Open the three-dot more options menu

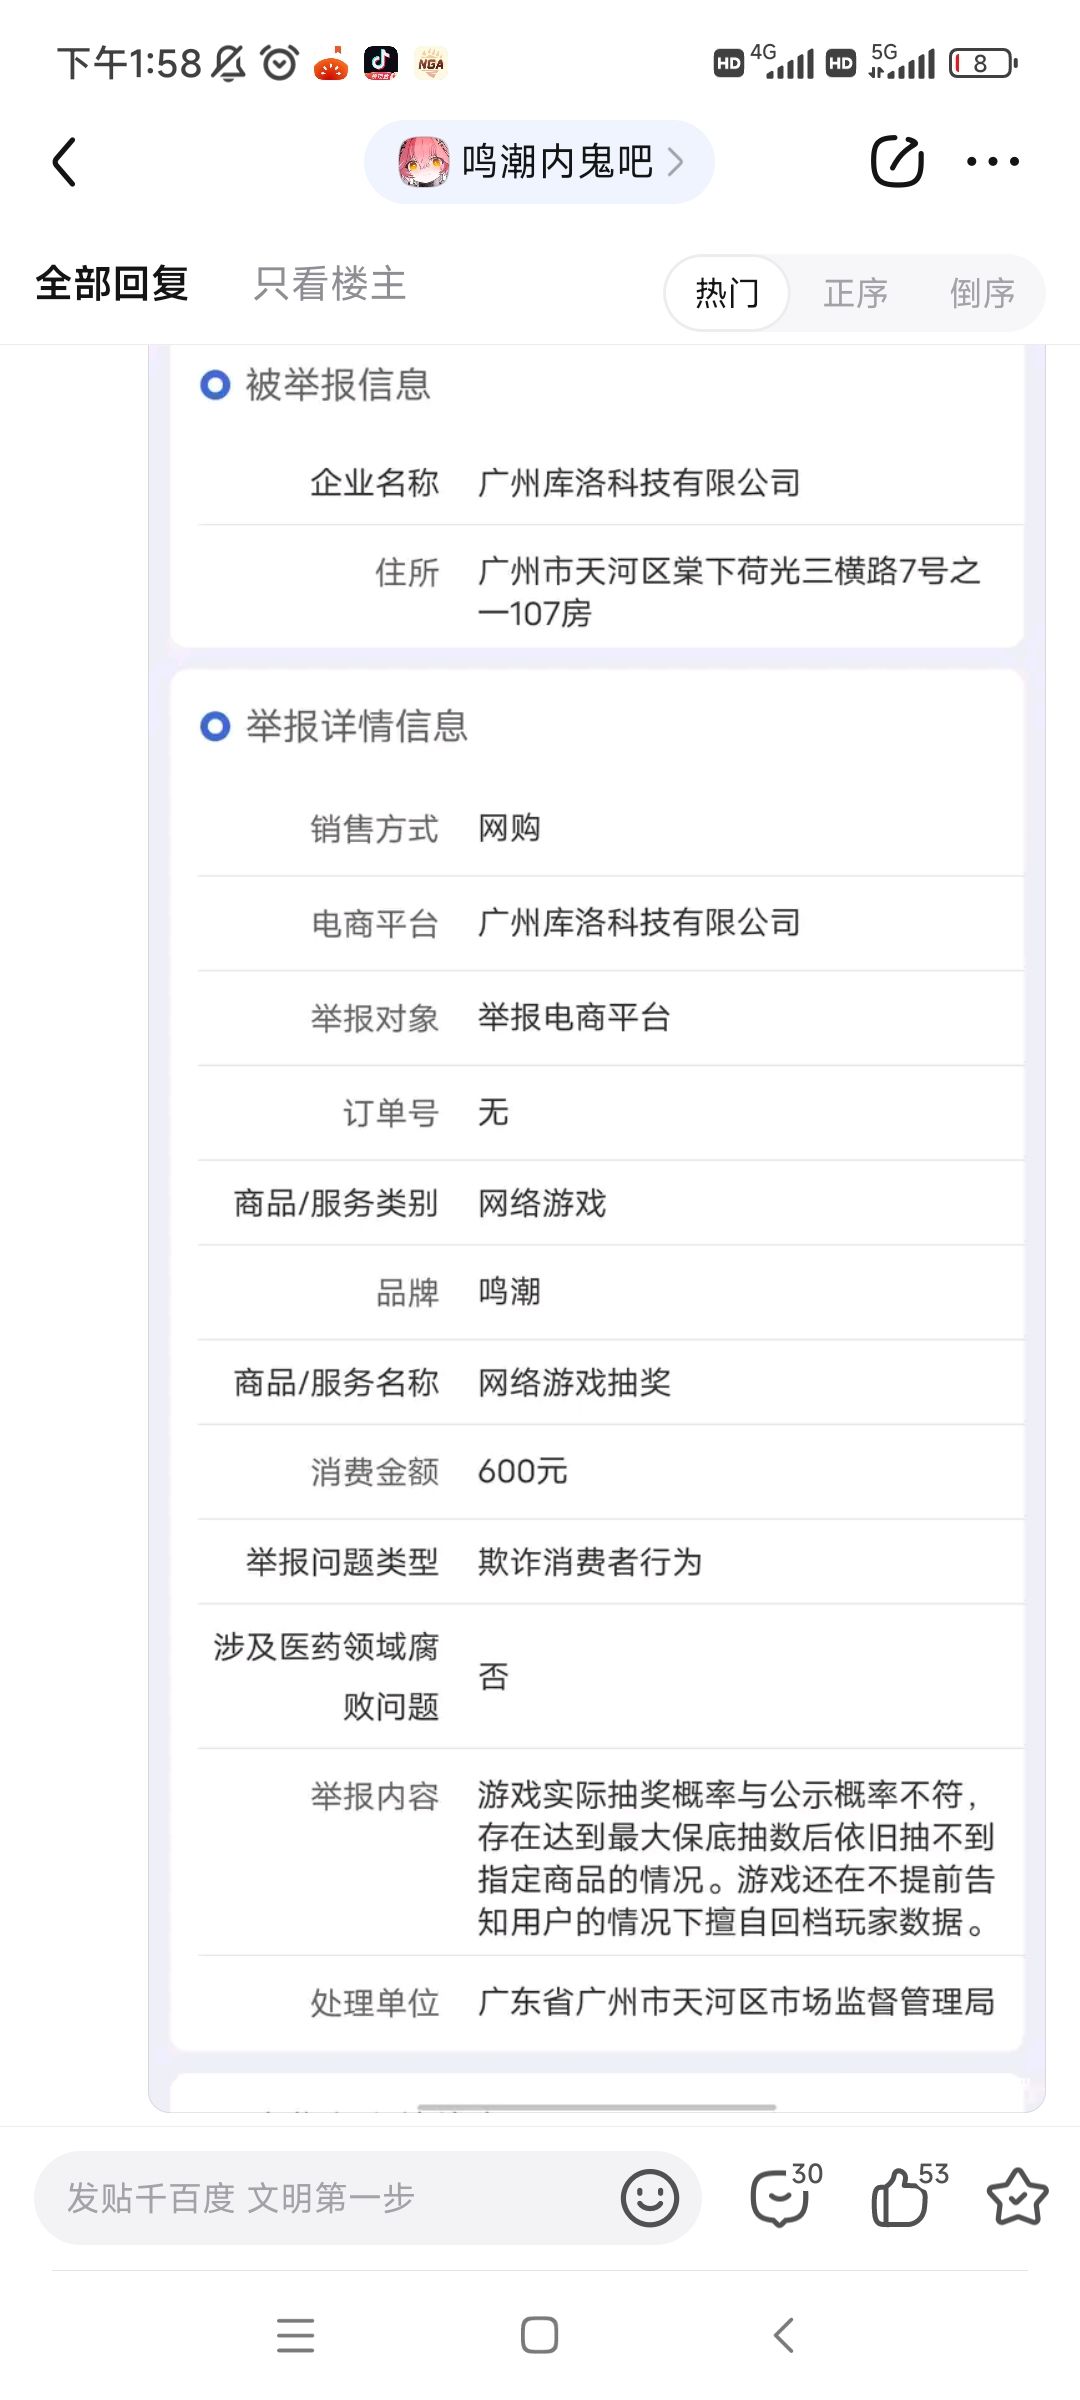coord(993,161)
